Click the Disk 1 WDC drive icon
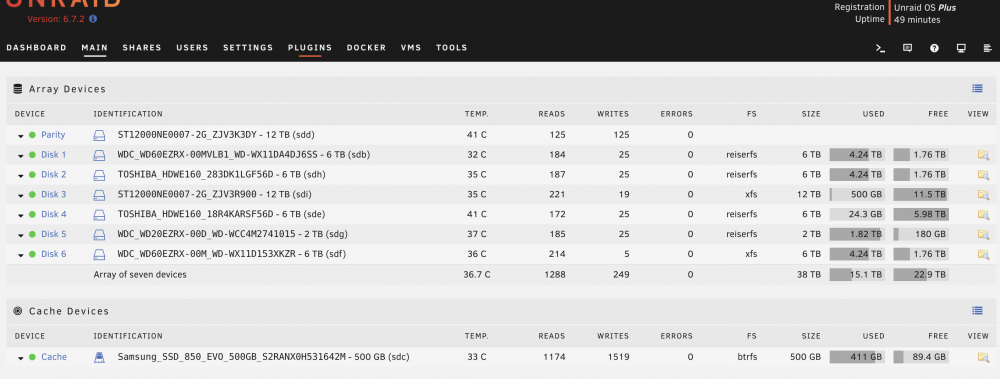The image size is (1000, 379). [x=99, y=155]
